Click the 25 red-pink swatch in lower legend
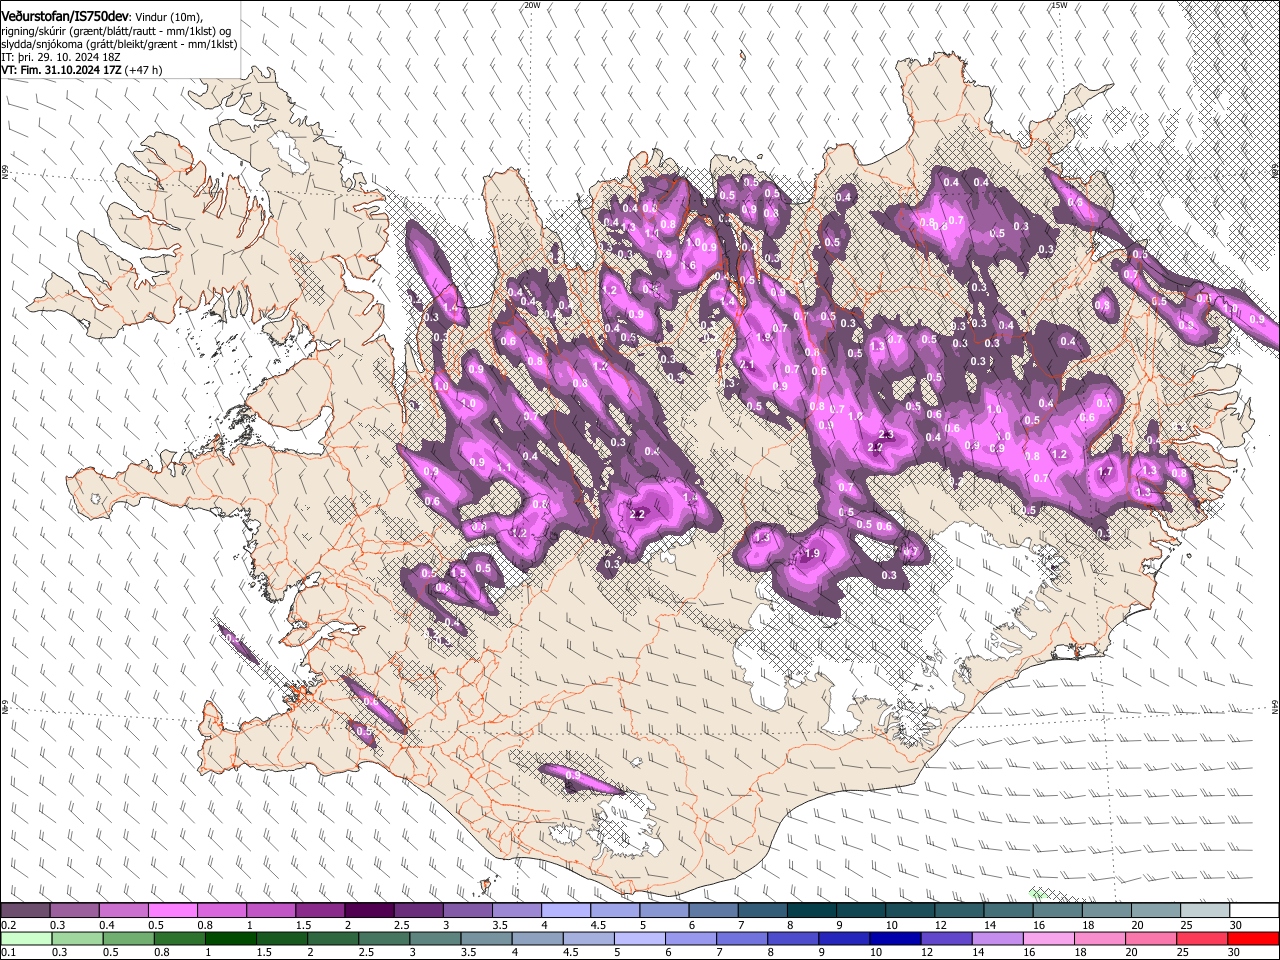Image resolution: width=1280 pixels, height=960 pixels. (x=1203, y=938)
